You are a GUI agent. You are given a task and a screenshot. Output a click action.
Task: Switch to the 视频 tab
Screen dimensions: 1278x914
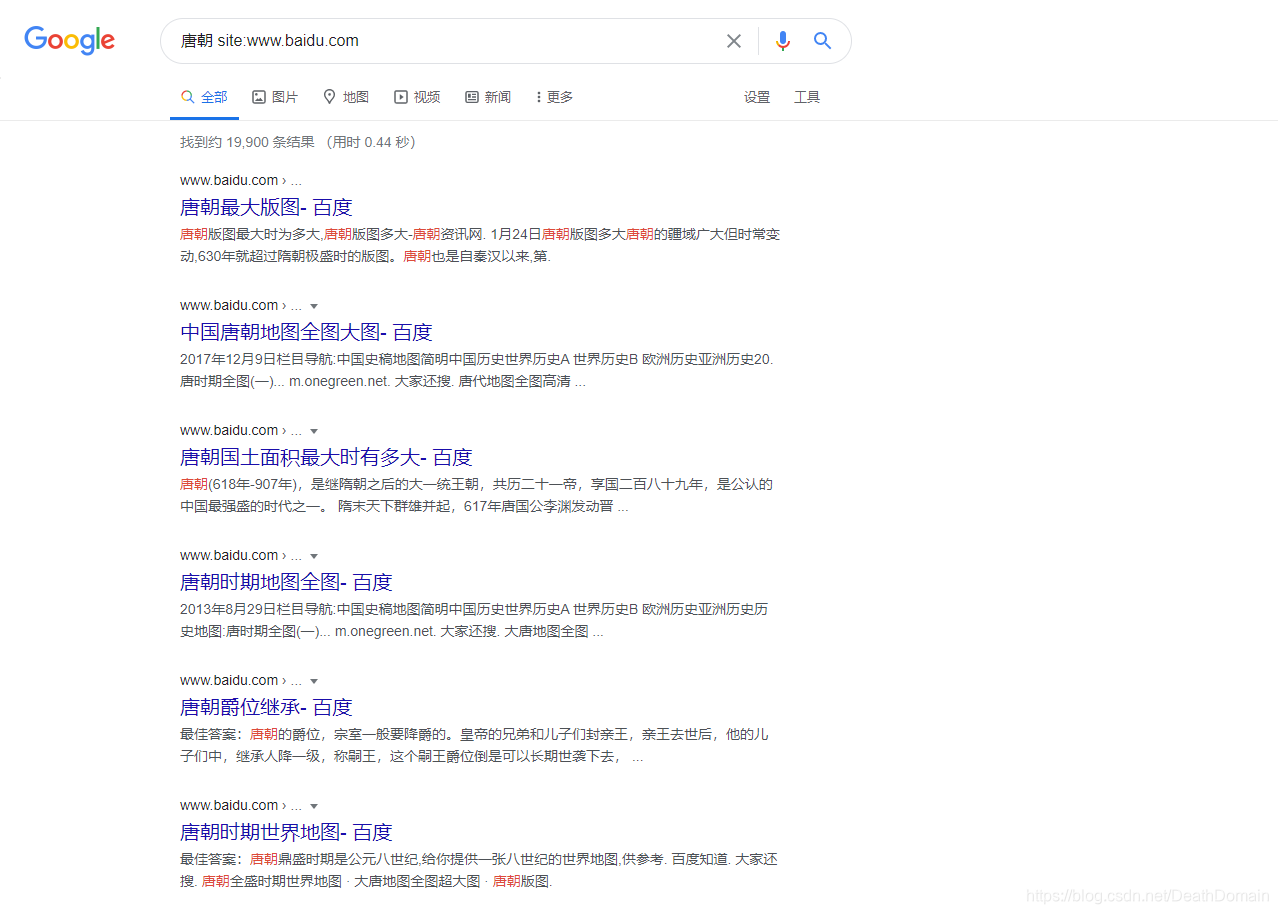417,97
